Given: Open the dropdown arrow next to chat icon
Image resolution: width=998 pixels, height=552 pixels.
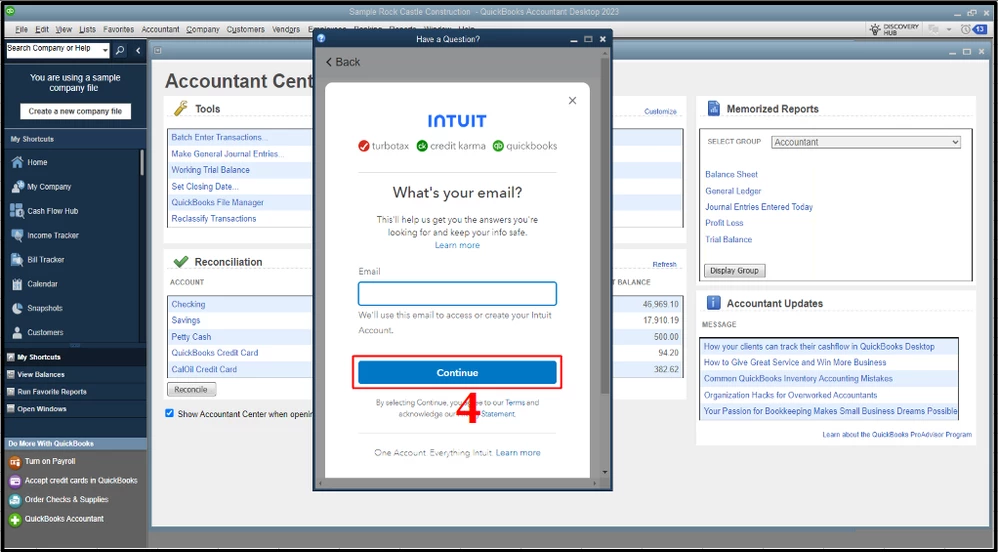Looking at the screenshot, I should [949, 29].
